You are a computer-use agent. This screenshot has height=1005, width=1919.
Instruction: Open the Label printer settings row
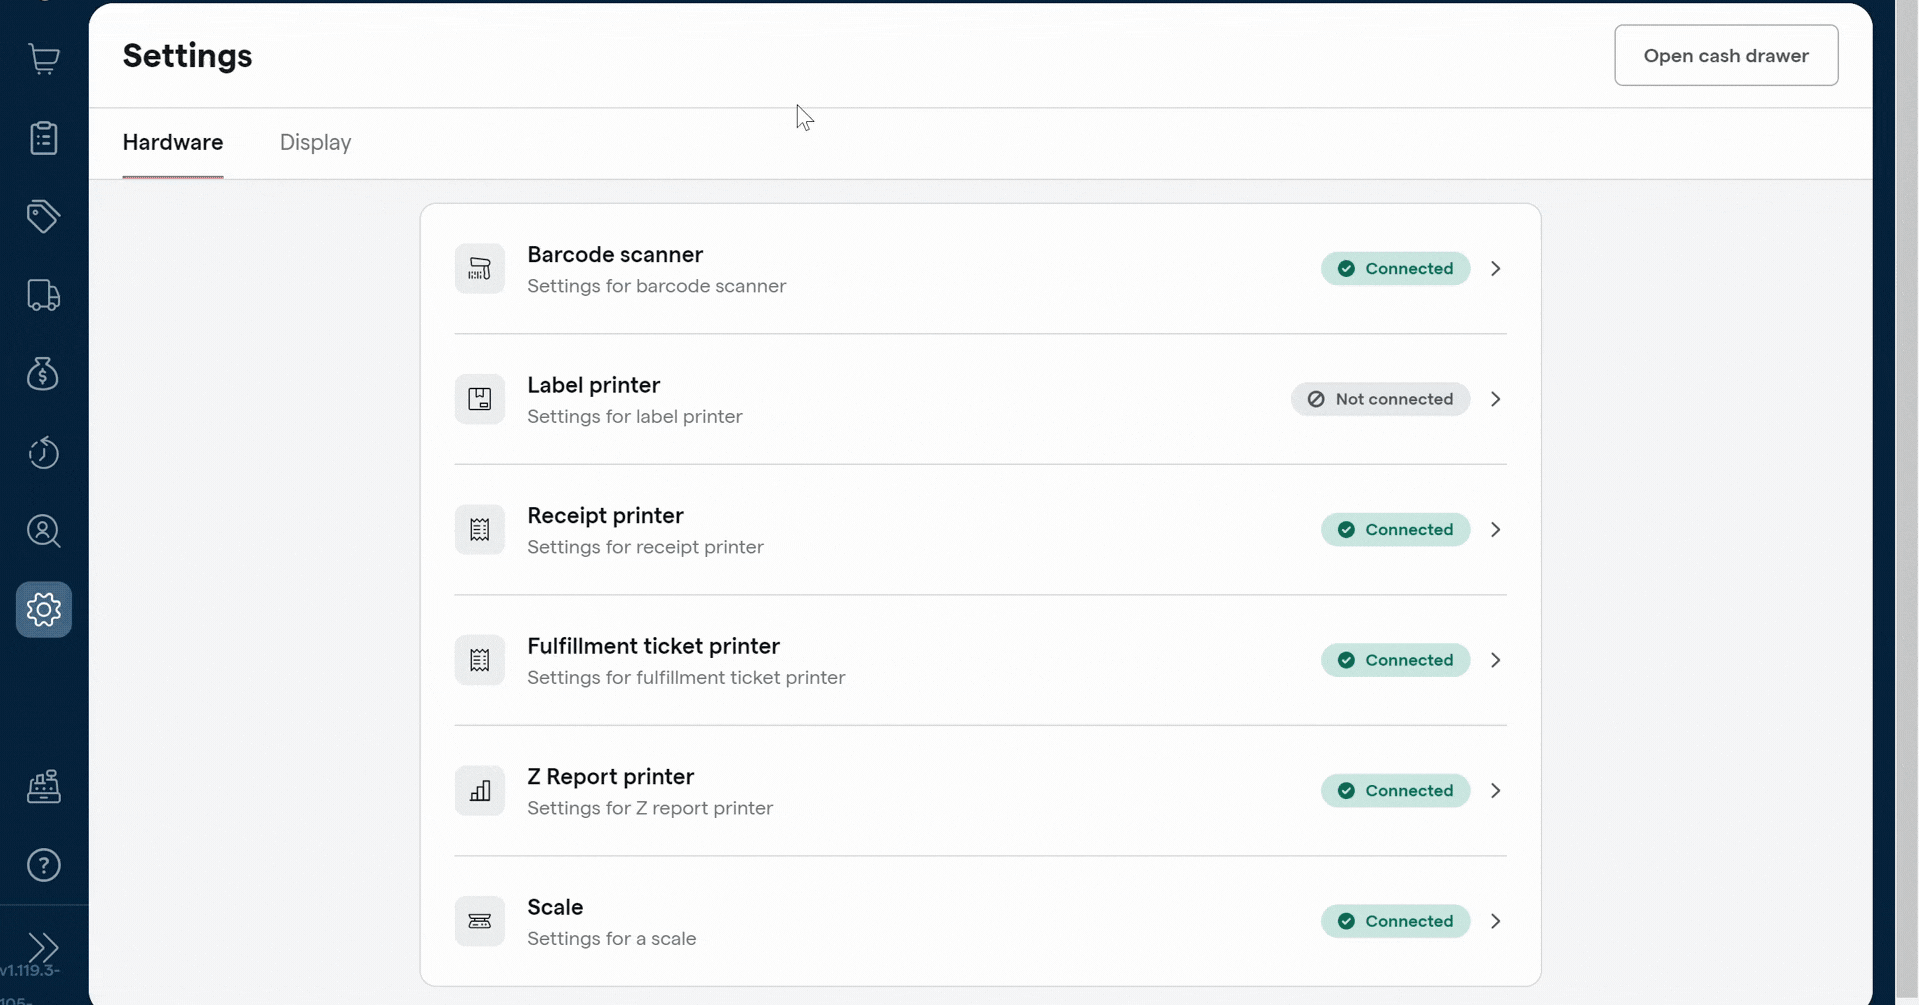[x=900, y=399]
